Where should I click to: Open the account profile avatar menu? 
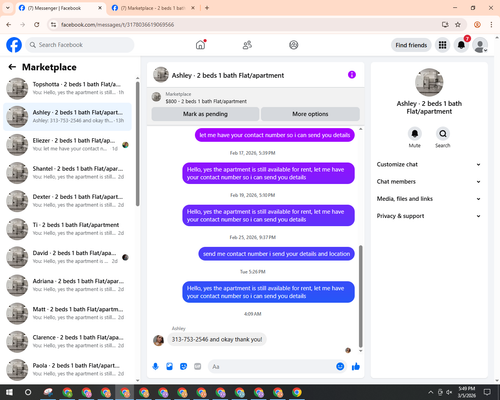(x=480, y=45)
